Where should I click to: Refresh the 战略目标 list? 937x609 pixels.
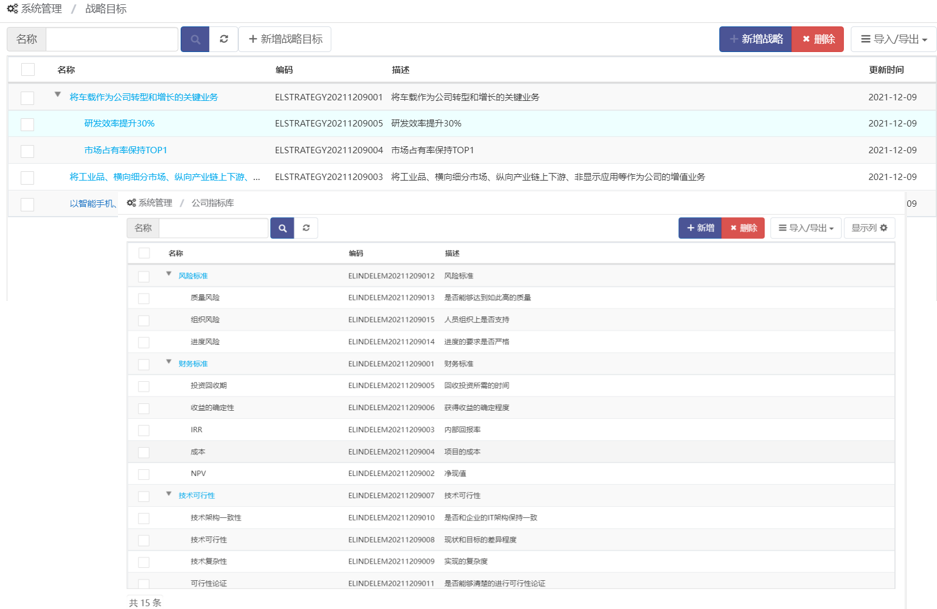(x=224, y=39)
